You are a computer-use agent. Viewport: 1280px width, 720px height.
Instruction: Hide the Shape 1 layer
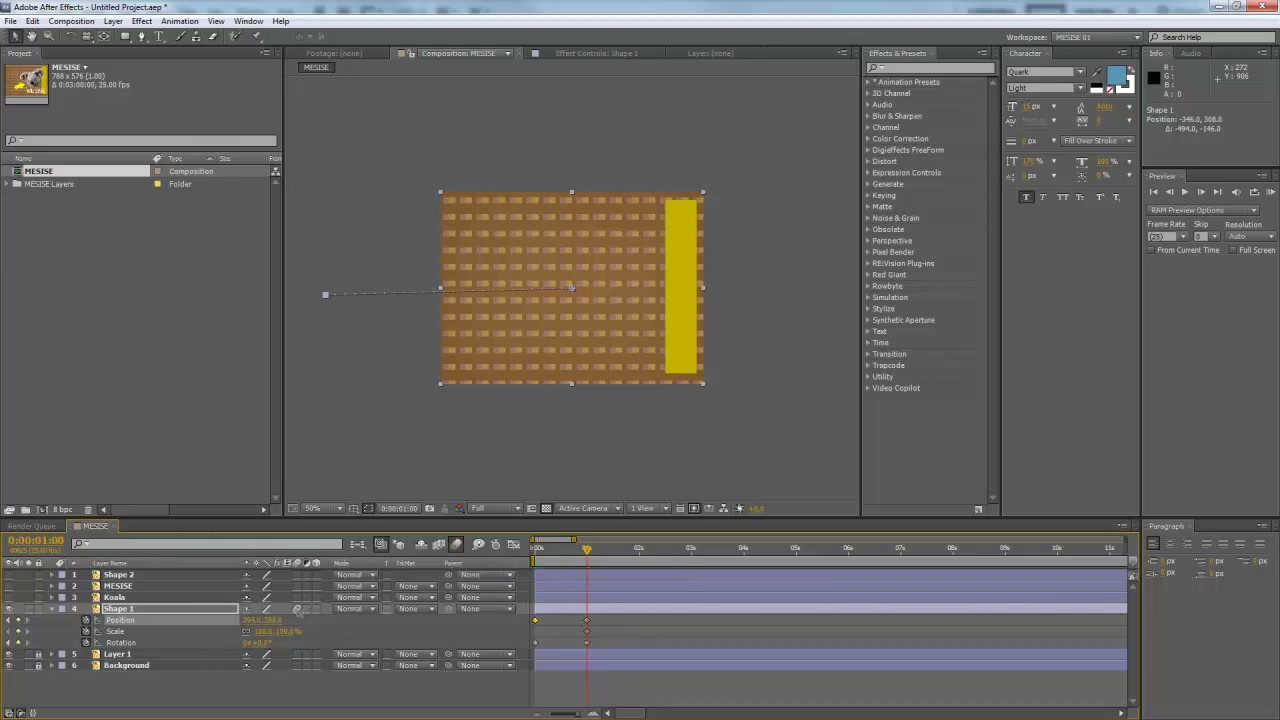pyautogui.click(x=9, y=609)
